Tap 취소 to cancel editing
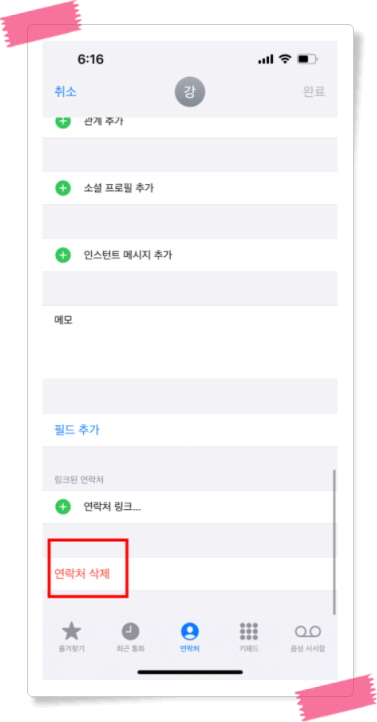The width and height of the screenshot is (377, 722). (65, 92)
